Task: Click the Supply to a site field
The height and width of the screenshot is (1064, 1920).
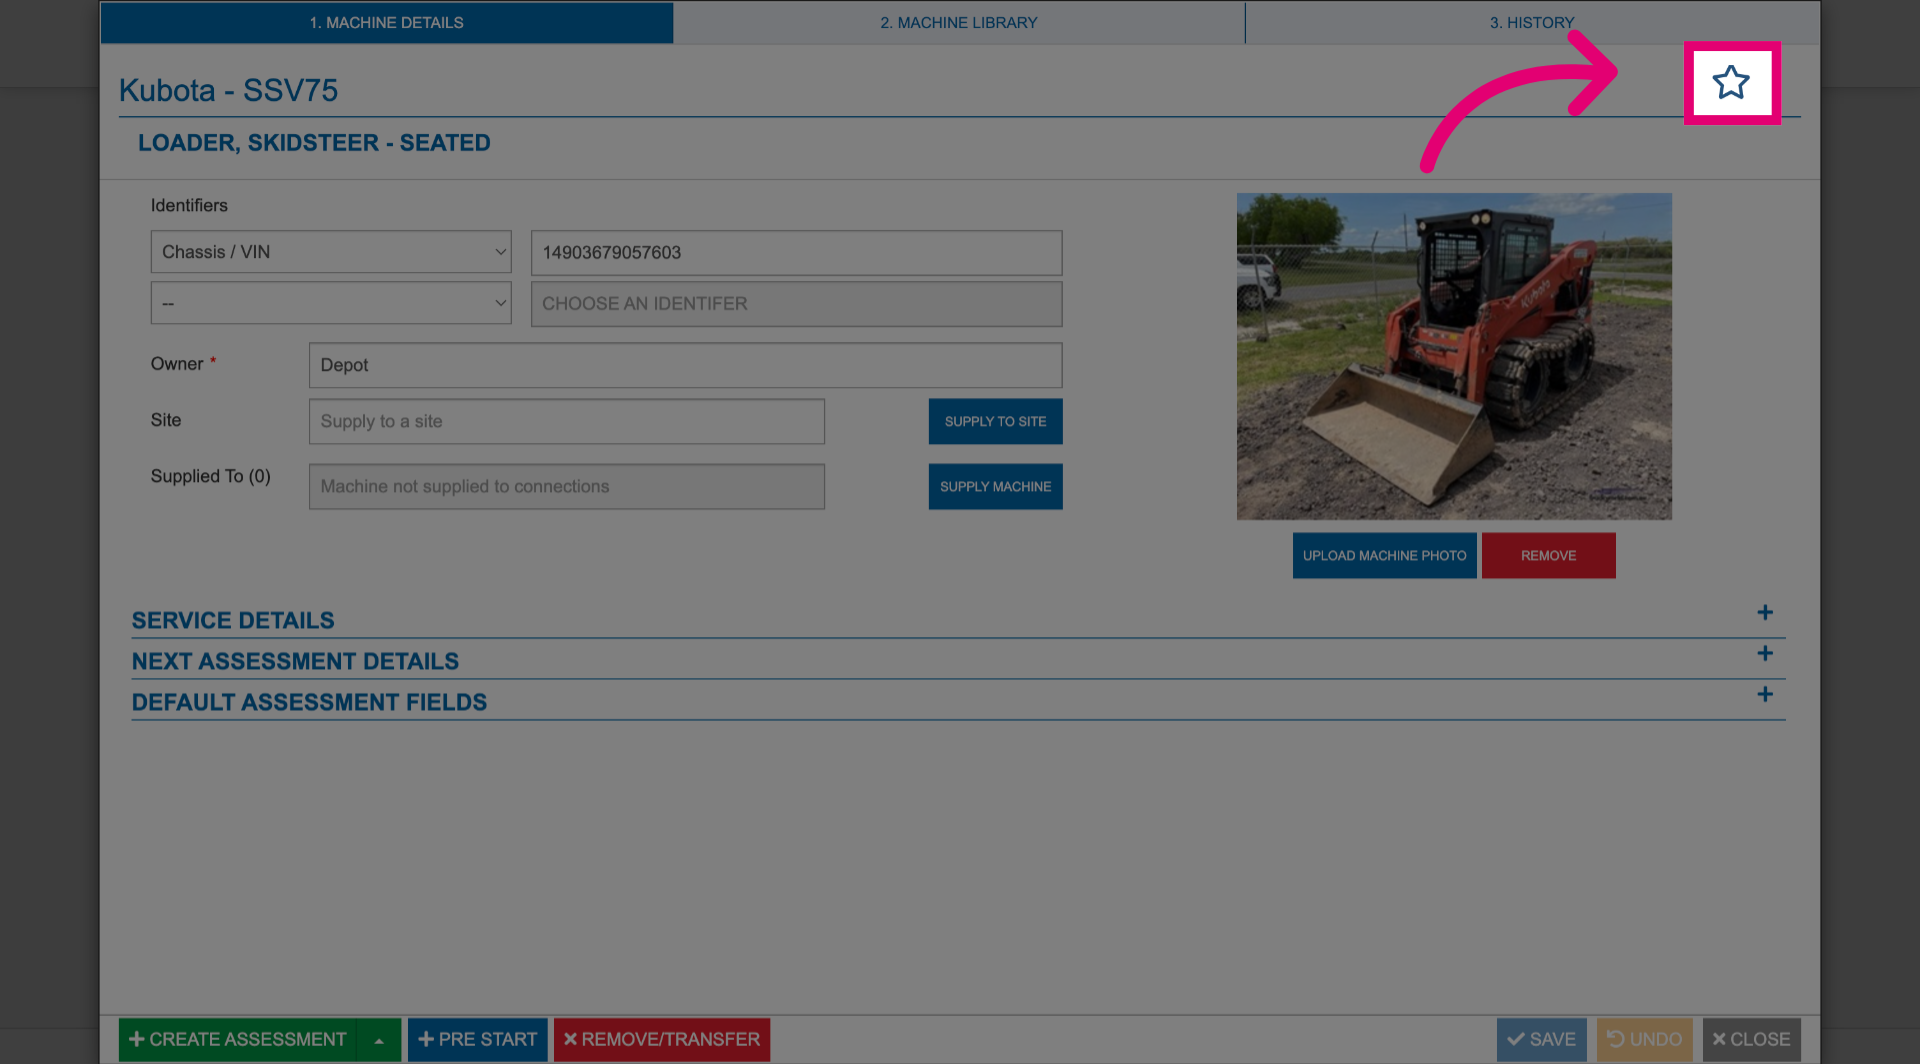Action: pyautogui.click(x=567, y=421)
